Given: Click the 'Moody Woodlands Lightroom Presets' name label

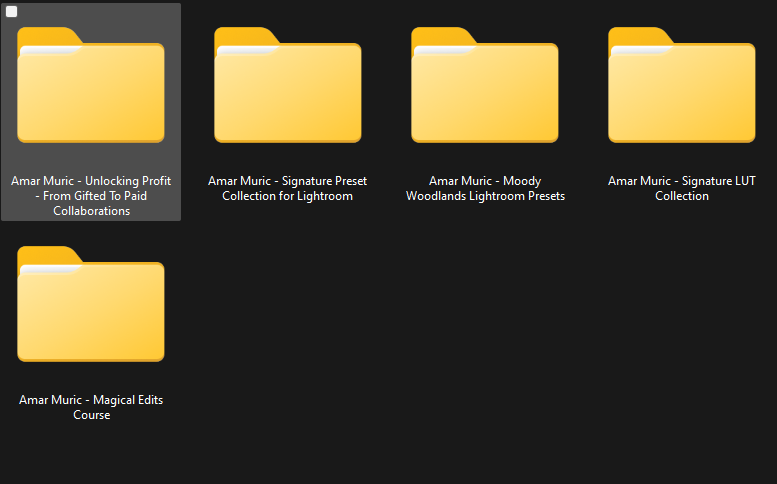Looking at the screenshot, I should (485, 188).
